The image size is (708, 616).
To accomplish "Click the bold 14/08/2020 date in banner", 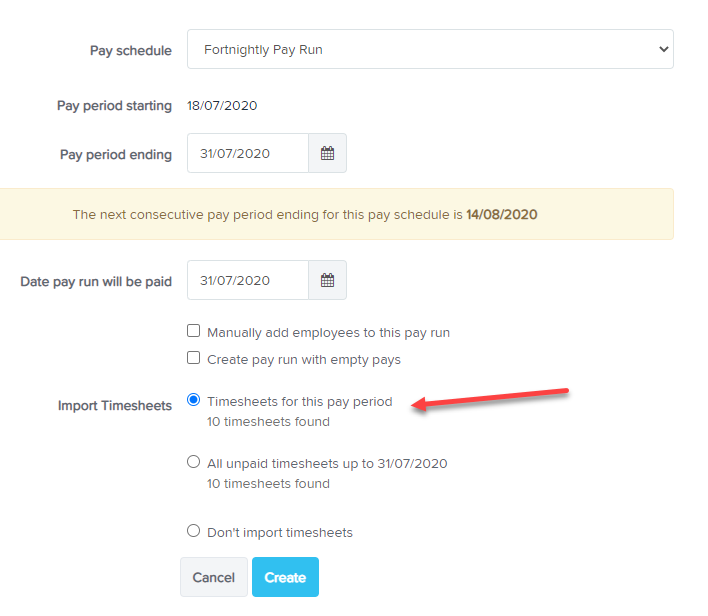I will (x=502, y=215).
